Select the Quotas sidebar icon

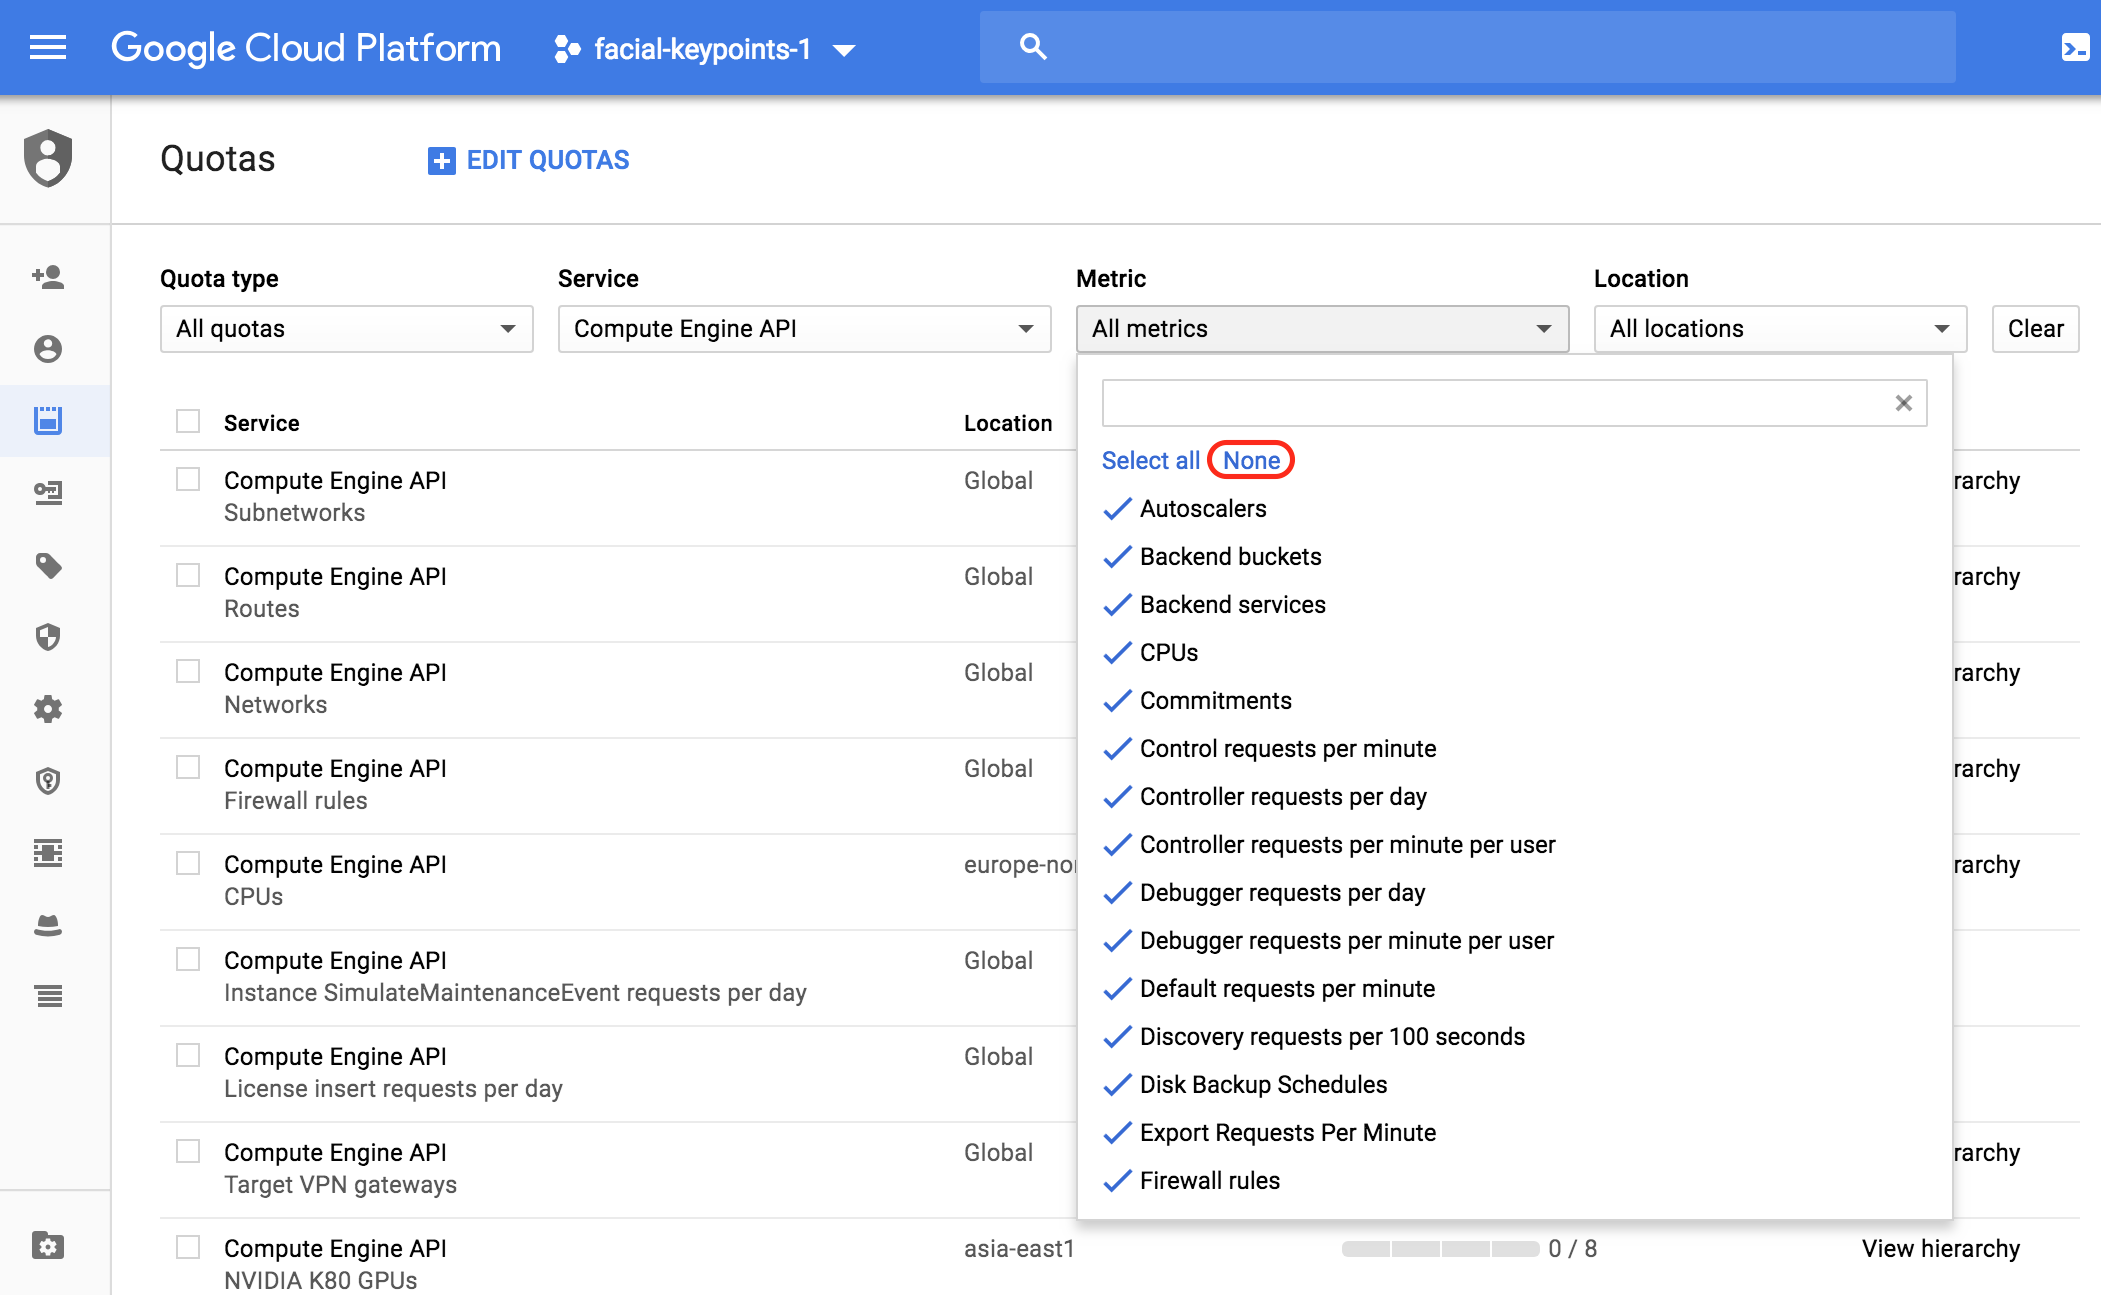pyautogui.click(x=47, y=420)
